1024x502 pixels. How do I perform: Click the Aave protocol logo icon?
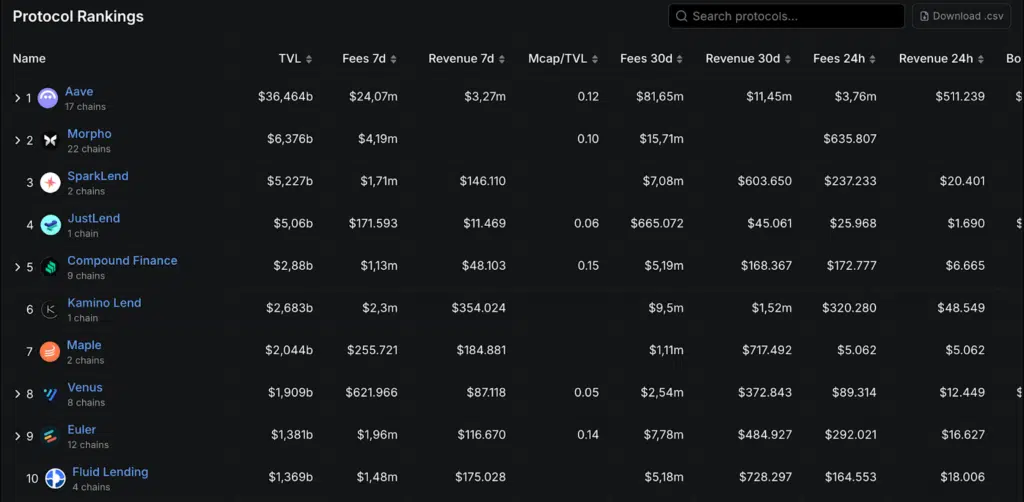click(x=48, y=99)
